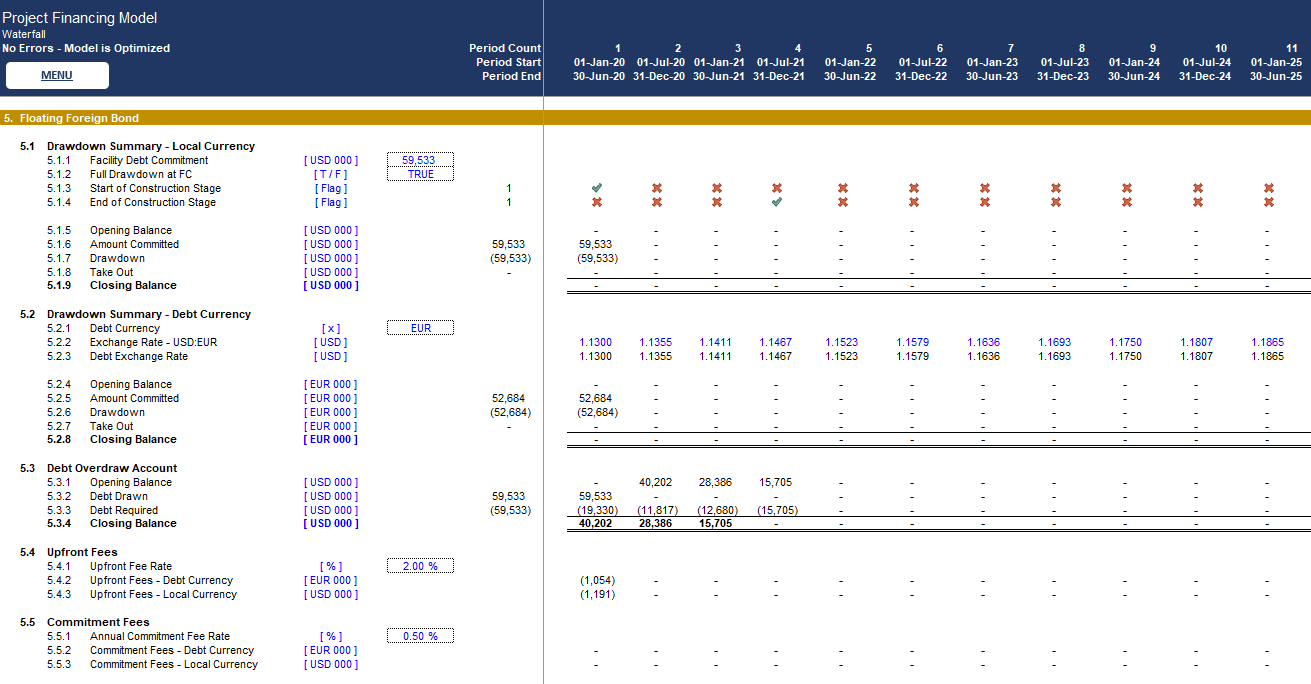
Task: Toggle the TRUE value for Full Drawdown at FC
Action: pos(420,172)
